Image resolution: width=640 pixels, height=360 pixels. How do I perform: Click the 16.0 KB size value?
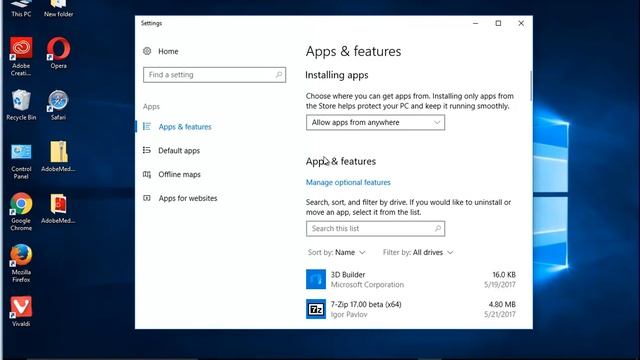click(504, 275)
